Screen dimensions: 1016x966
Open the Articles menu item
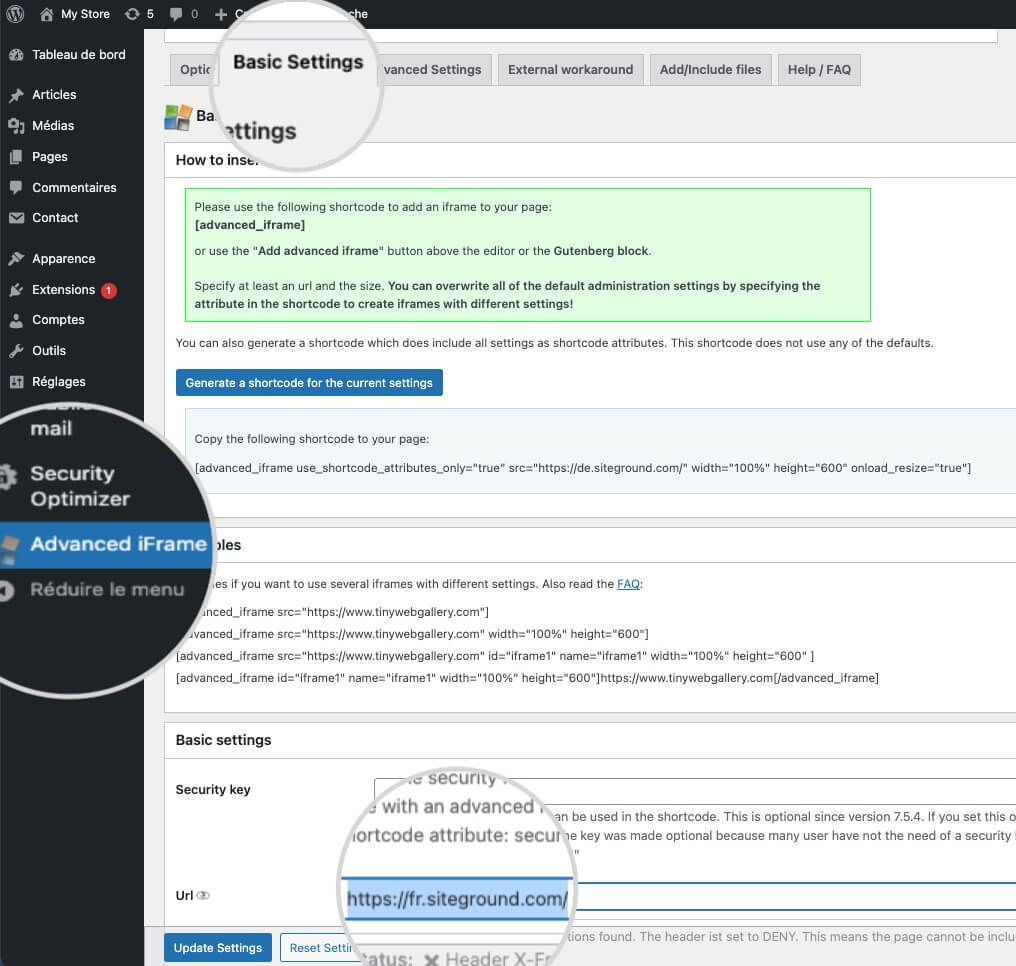pos(54,95)
